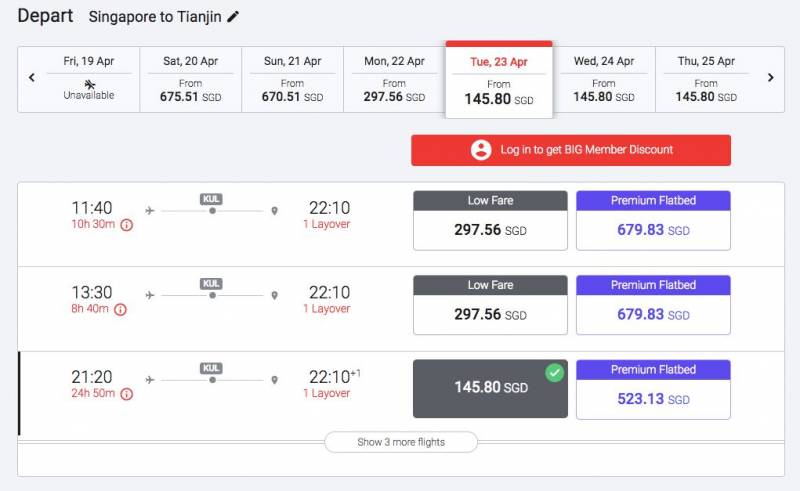Click info icon beside 8h 40m duration

[x=120, y=310]
